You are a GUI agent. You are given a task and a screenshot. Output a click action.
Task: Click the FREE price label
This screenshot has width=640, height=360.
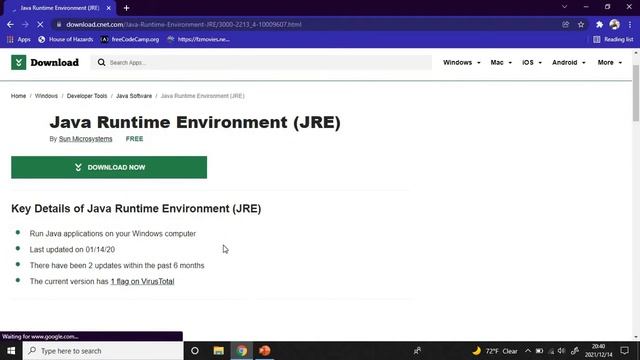tap(134, 139)
